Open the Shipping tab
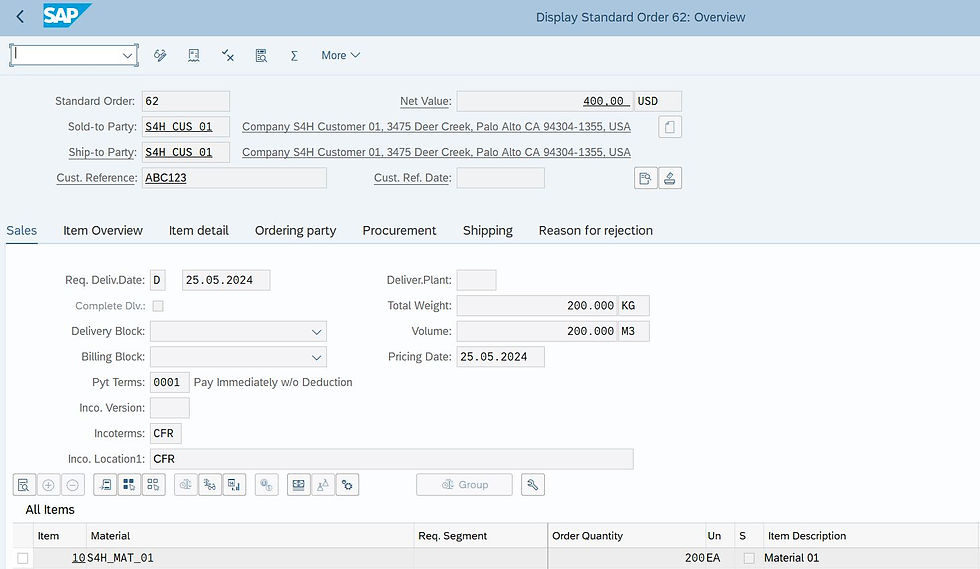Image resolution: width=980 pixels, height=569 pixels. (488, 231)
